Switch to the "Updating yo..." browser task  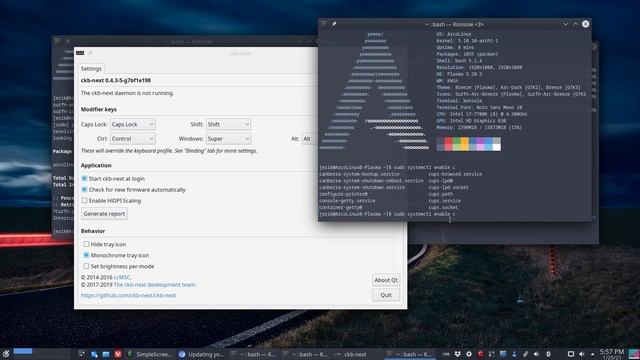[x=201, y=354]
